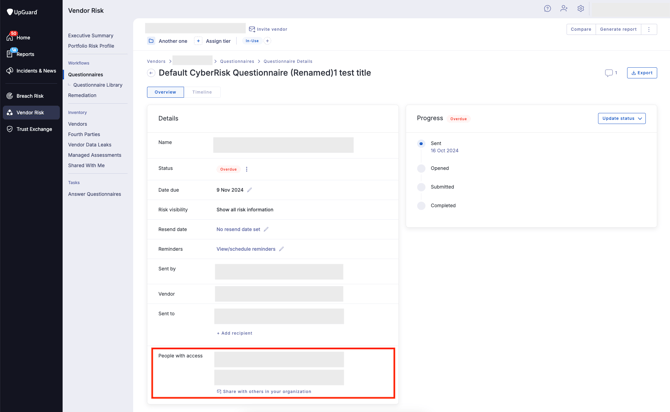Screen dimensions: 670x412
Task: Open the Status row three-dot menu
Action: click(247, 169)
